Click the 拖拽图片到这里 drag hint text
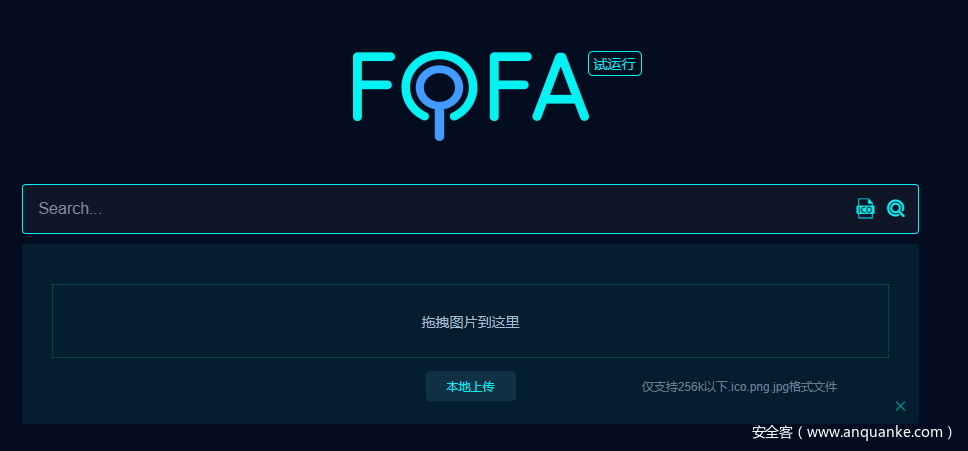Image resolution: width=968 pixels, height=451 pixels. coord(470,322)
